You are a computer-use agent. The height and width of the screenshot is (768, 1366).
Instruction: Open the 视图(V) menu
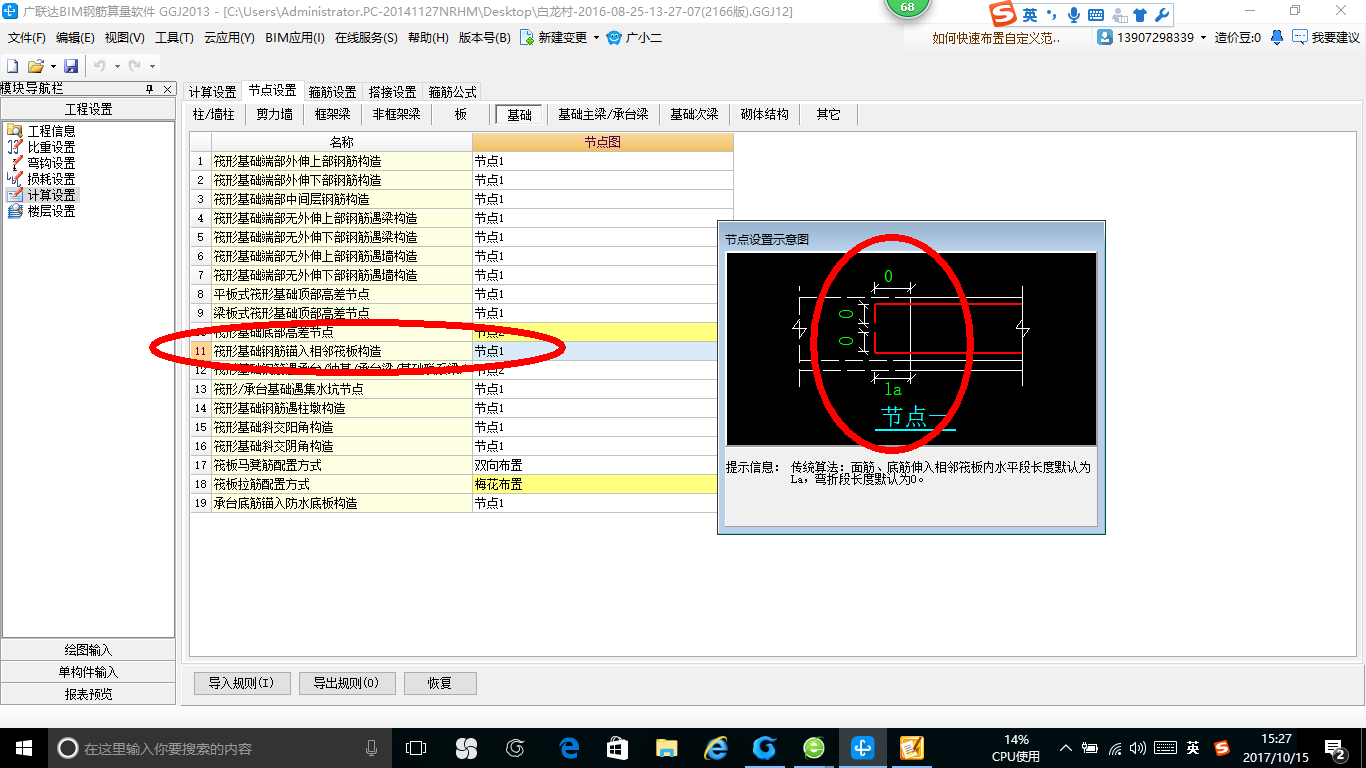tap(124, 38)
